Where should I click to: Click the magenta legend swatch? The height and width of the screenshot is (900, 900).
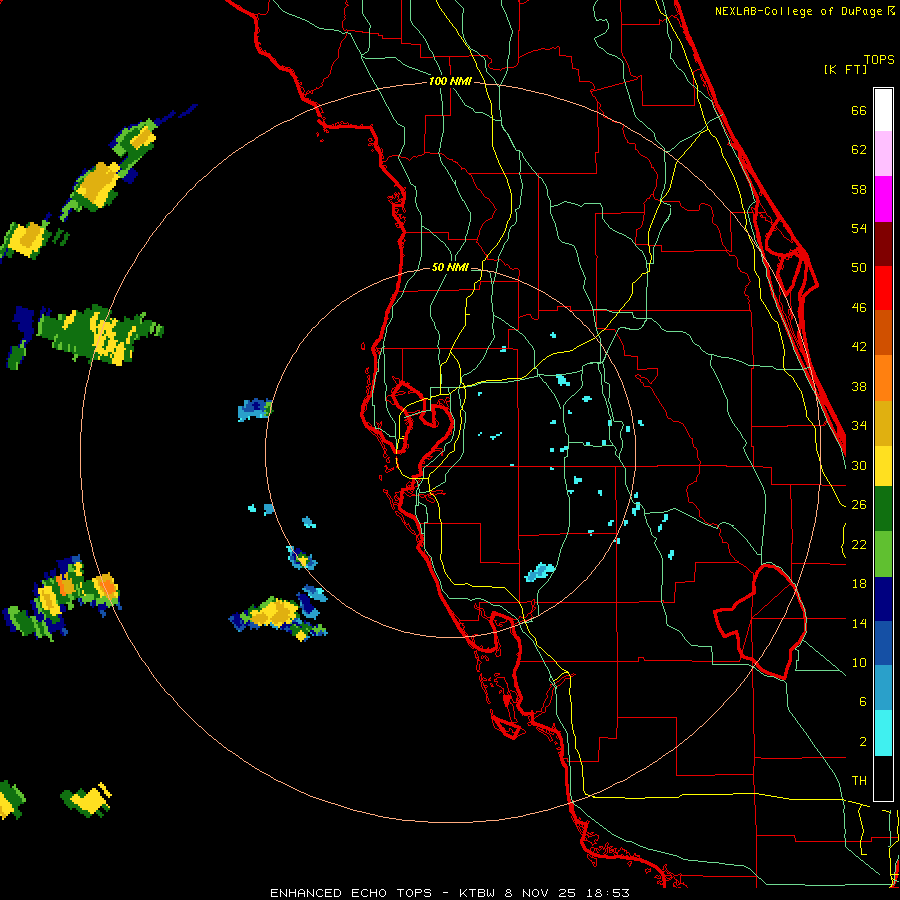coord(883,199)
